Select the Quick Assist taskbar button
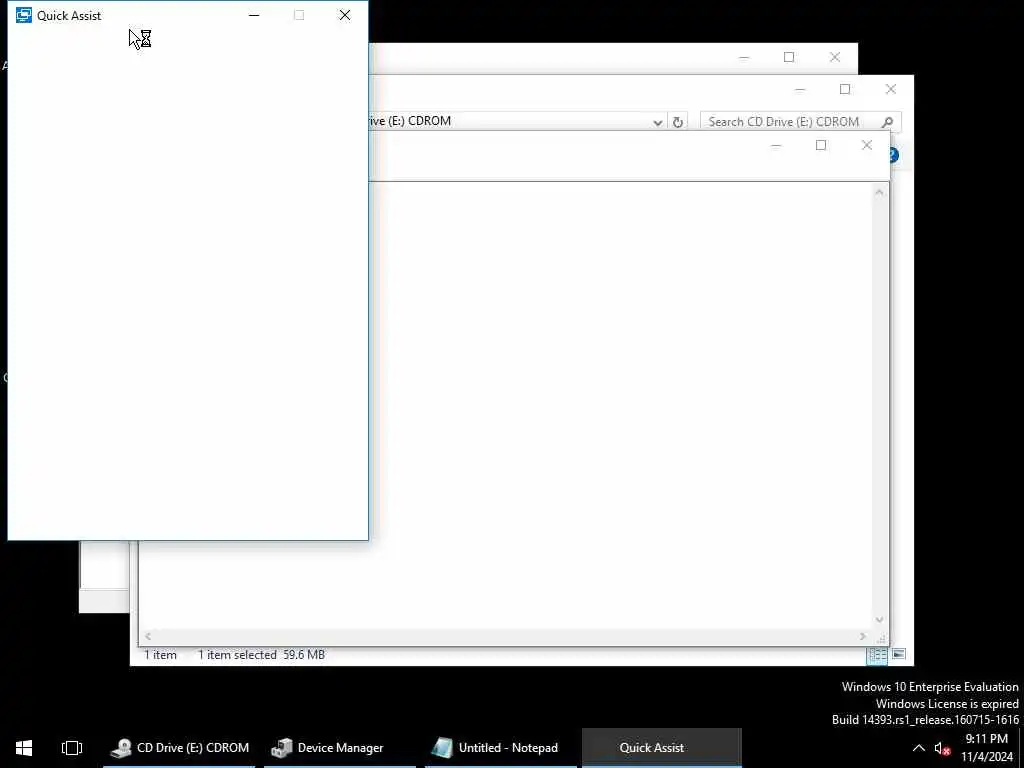The width and height of the screenshot is (1024, 768). [x=662, y=748]
